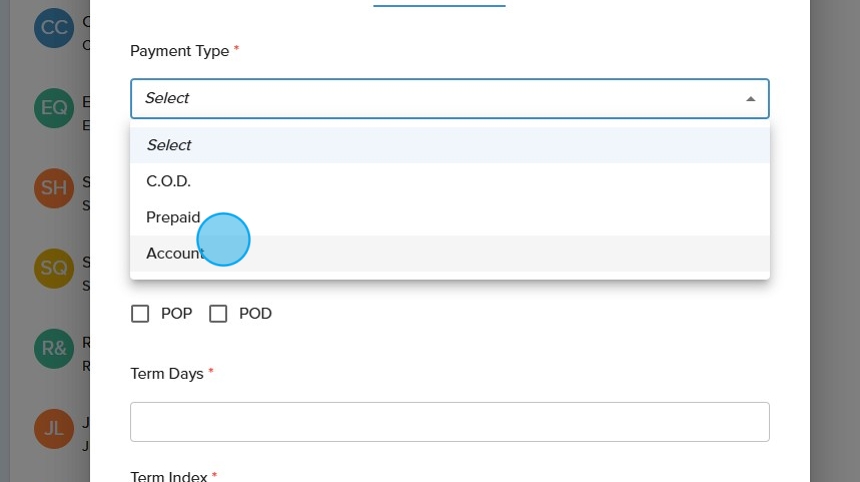Click the POP checkbox label text
The width and height of the screenshot is (860, 482).
pyautogui.click(x=176, y=314)
